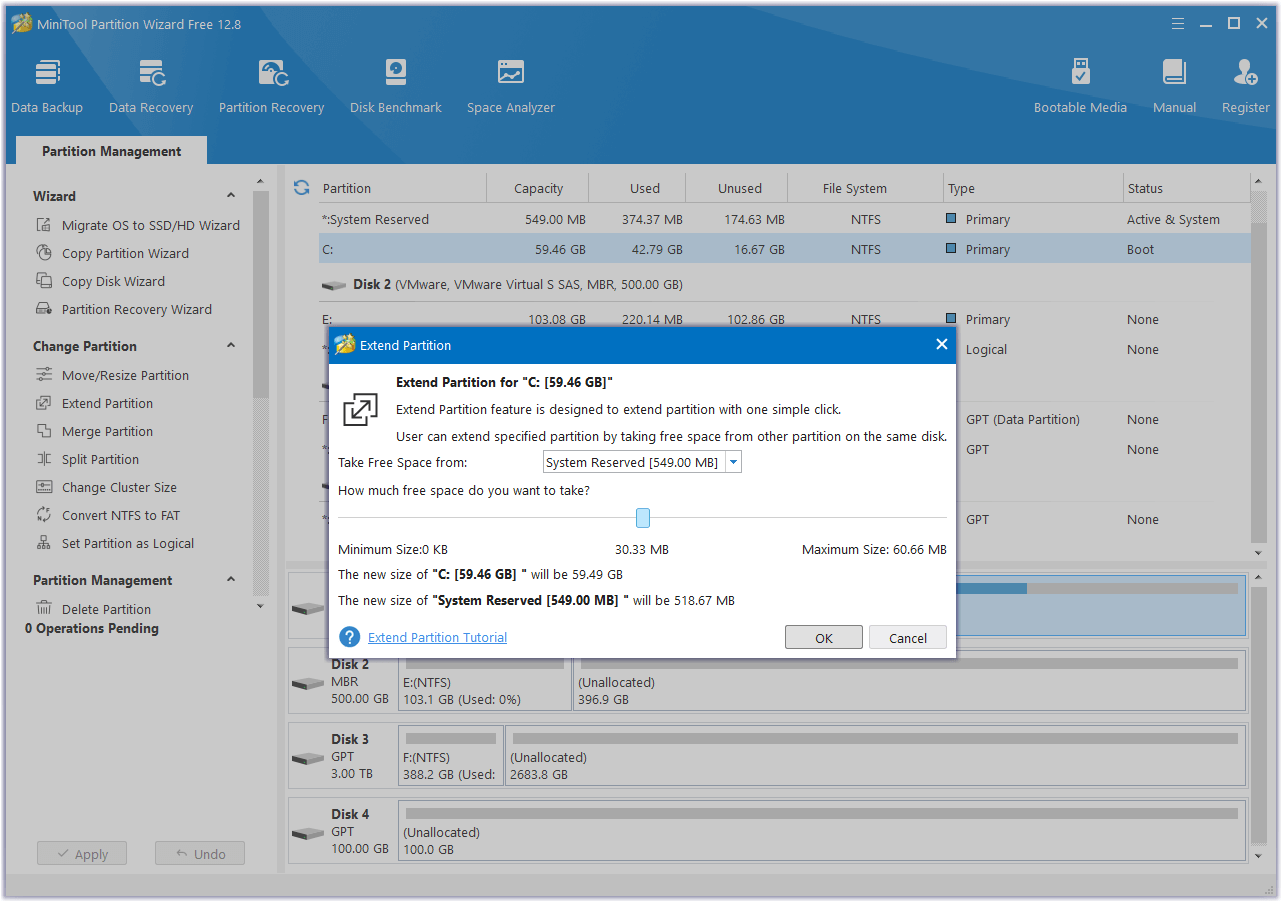
Task: Open Partition Recovery tool
Action: (272, 86)
